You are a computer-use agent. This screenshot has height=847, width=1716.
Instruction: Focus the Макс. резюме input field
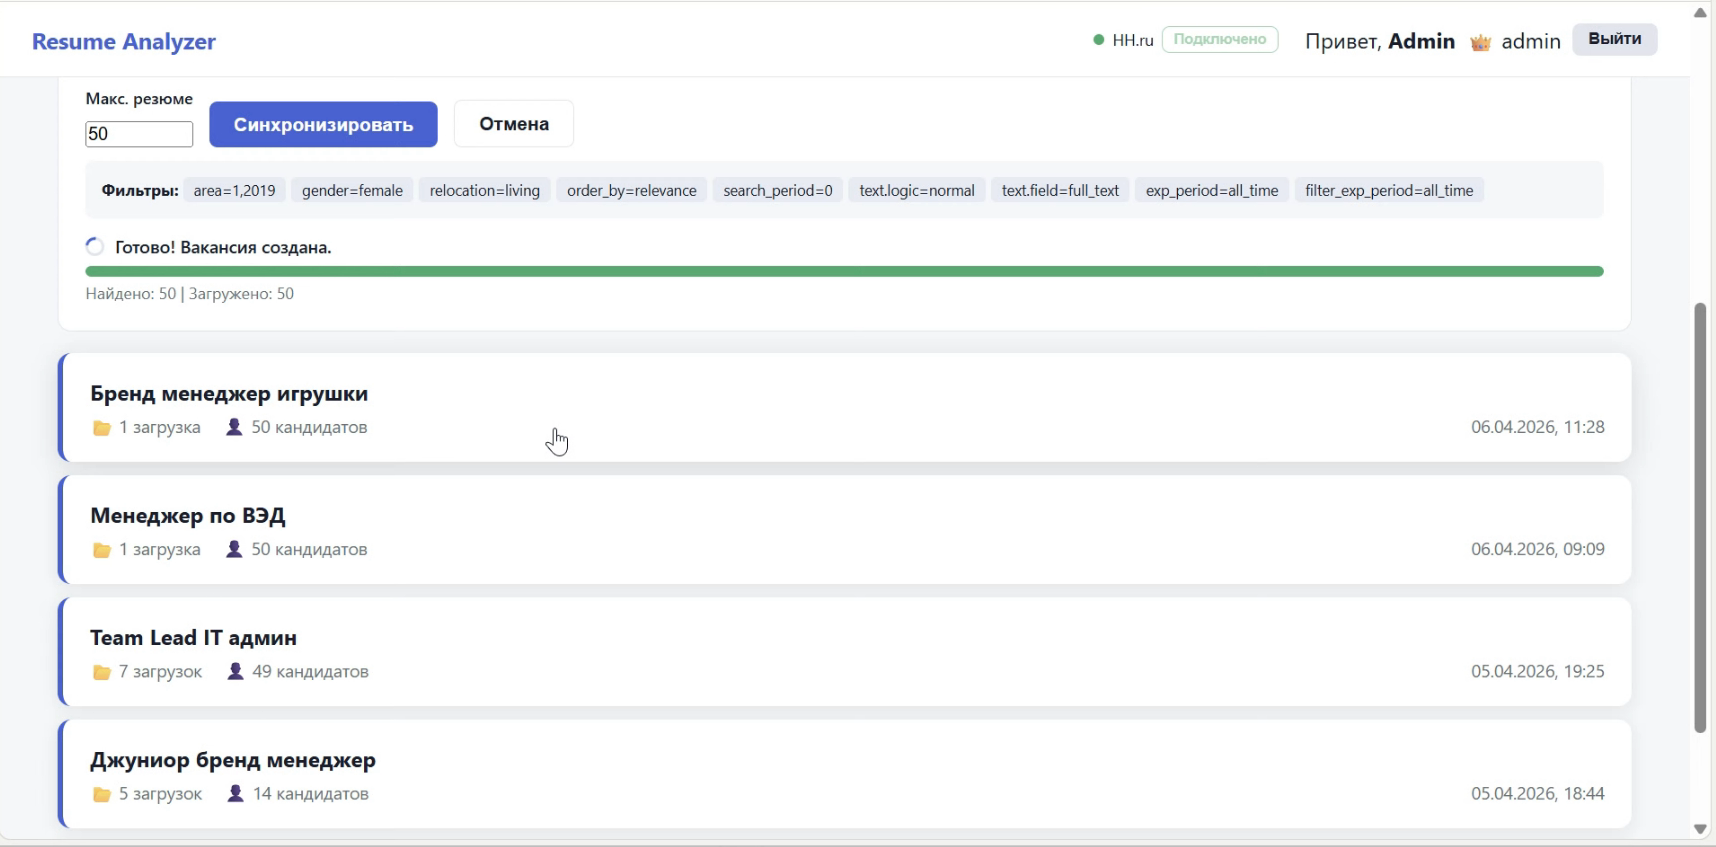click(139, 134)
